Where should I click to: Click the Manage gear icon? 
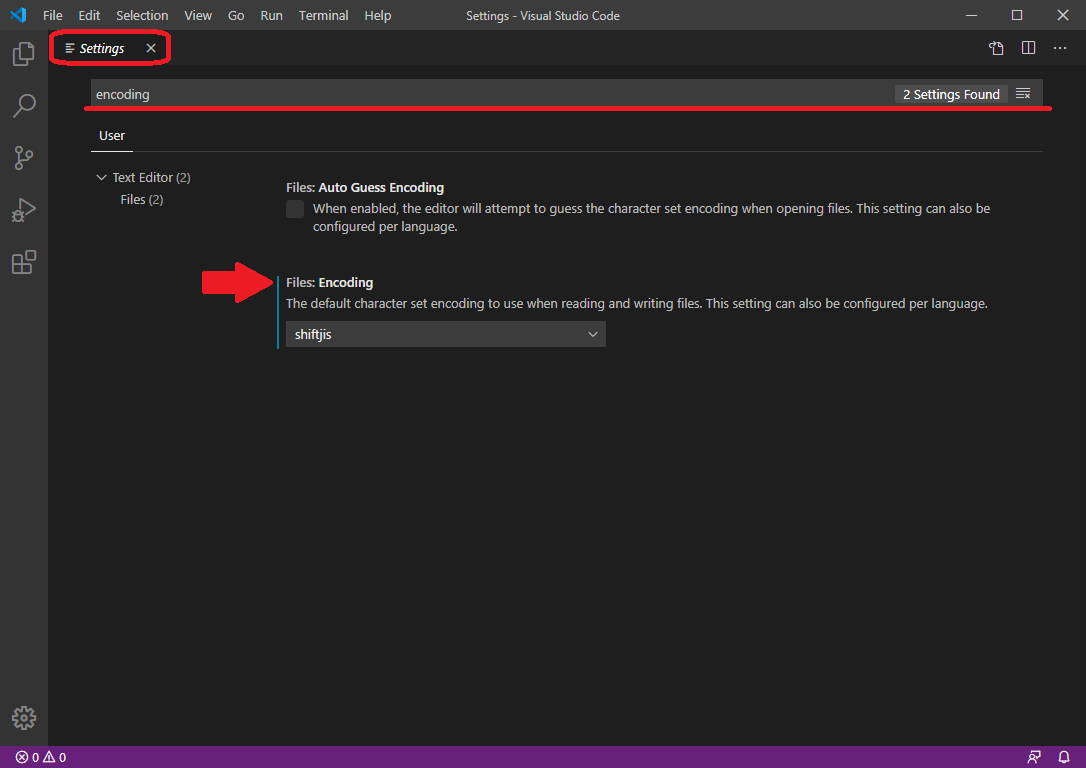24,718
